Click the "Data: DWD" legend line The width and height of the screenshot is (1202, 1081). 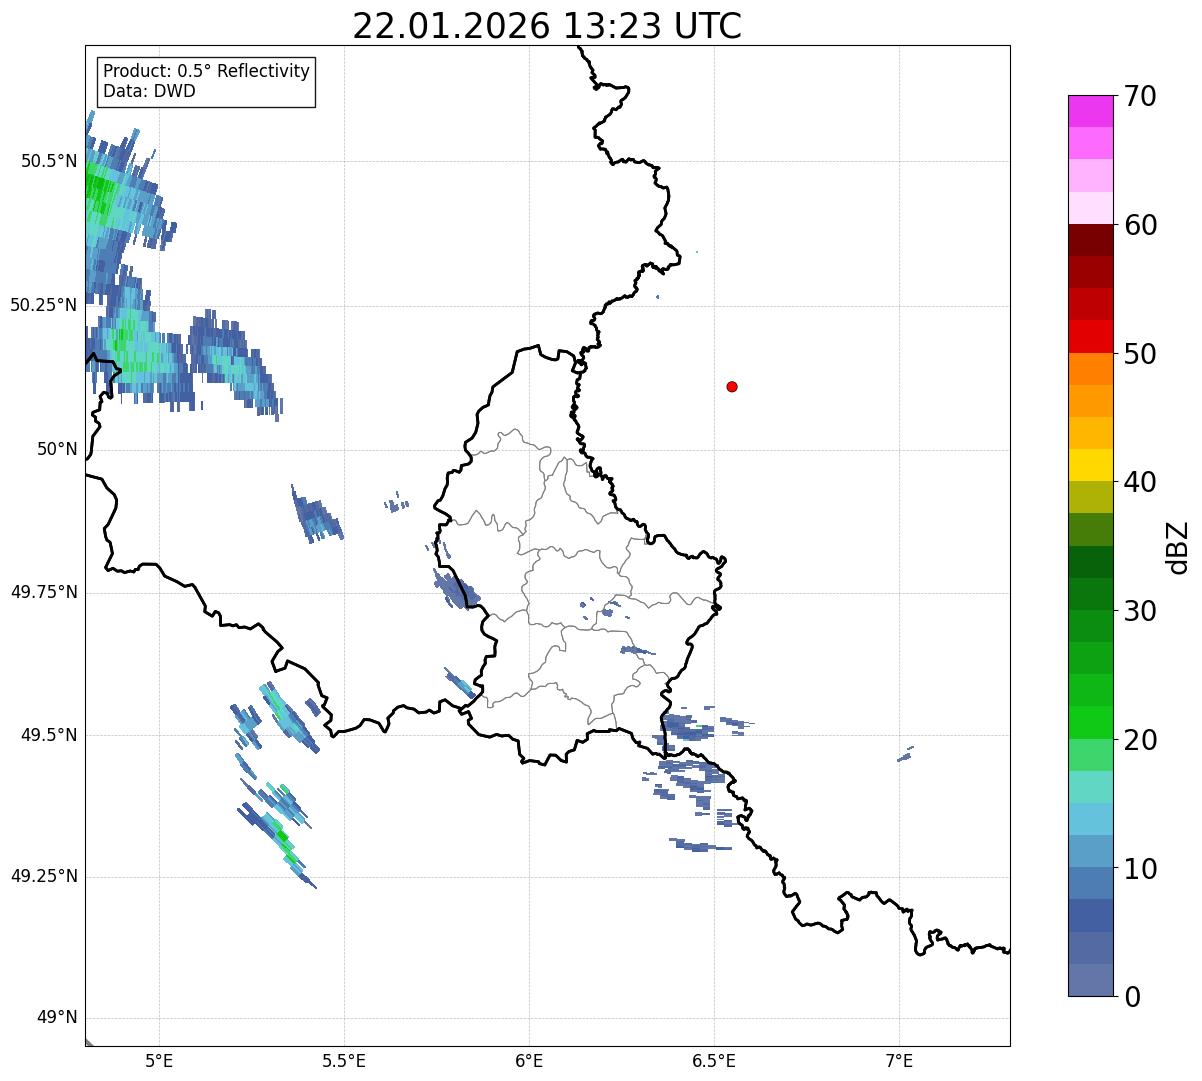tap(149, 91)
